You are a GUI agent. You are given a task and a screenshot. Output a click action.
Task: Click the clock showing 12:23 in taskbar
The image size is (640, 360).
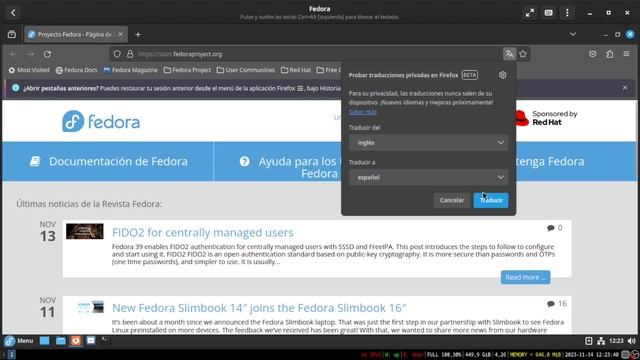(x=616, y=341)
